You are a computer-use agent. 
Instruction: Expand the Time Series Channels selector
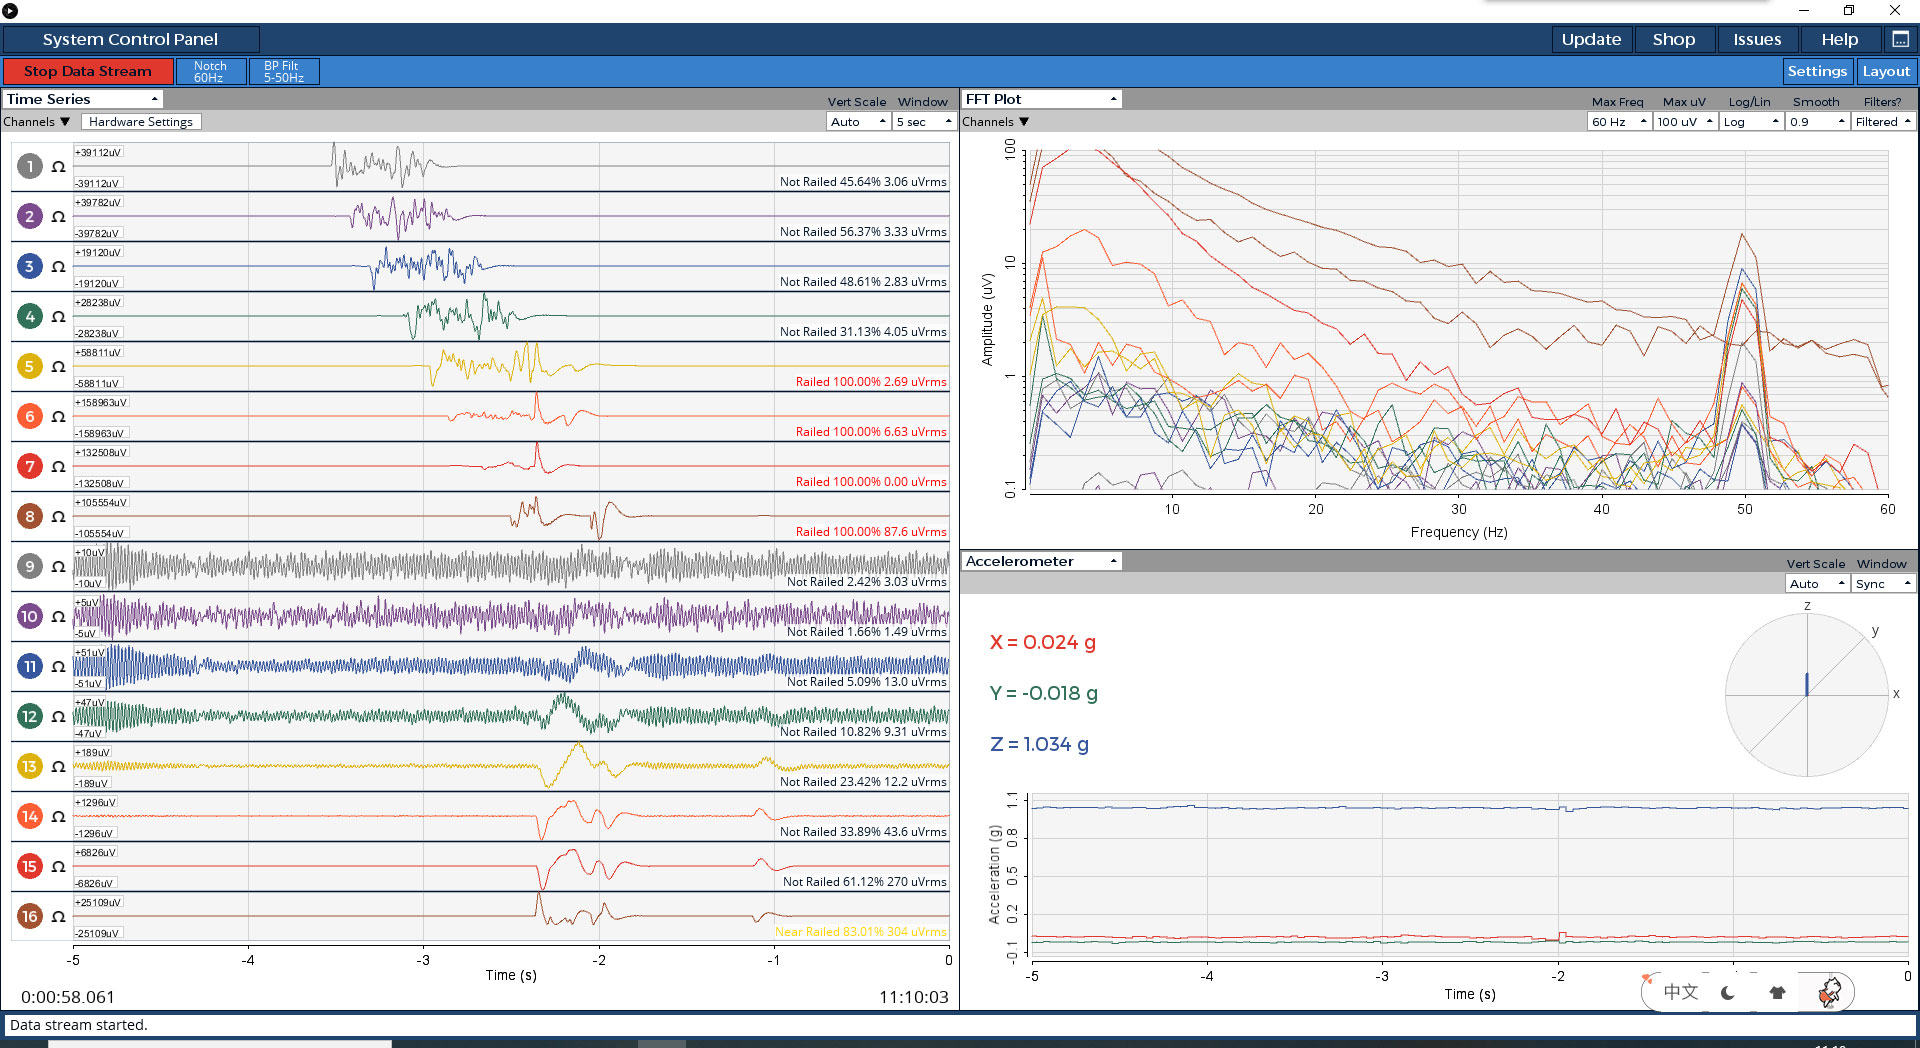click(36, 122)
